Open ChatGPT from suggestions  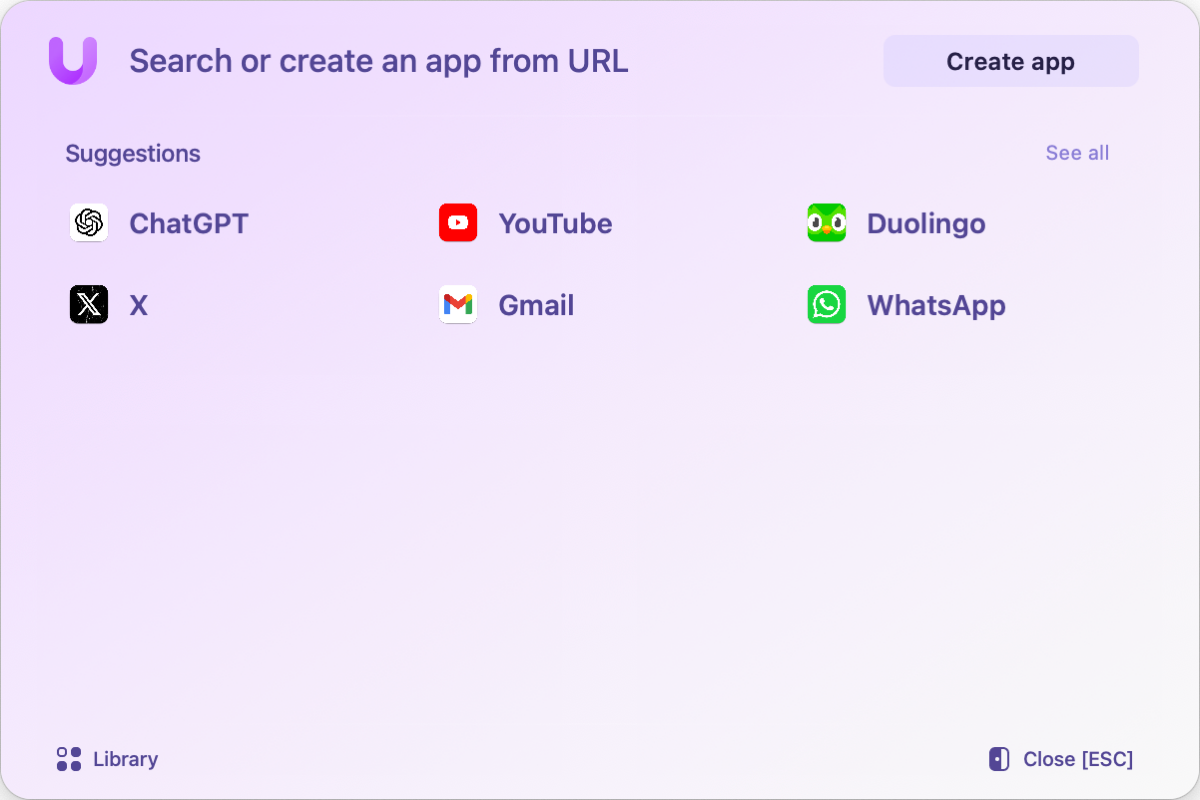[89, 223]
